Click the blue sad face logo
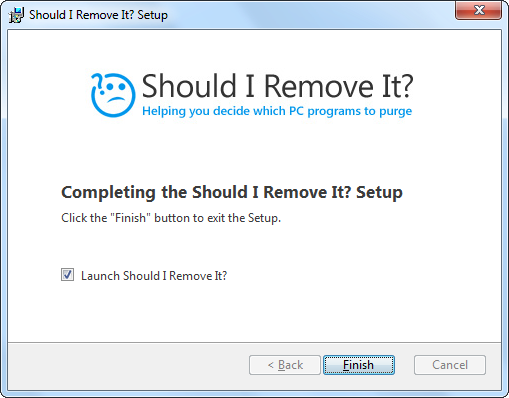This screenshot has width=509, height=398. click(113, 95)
